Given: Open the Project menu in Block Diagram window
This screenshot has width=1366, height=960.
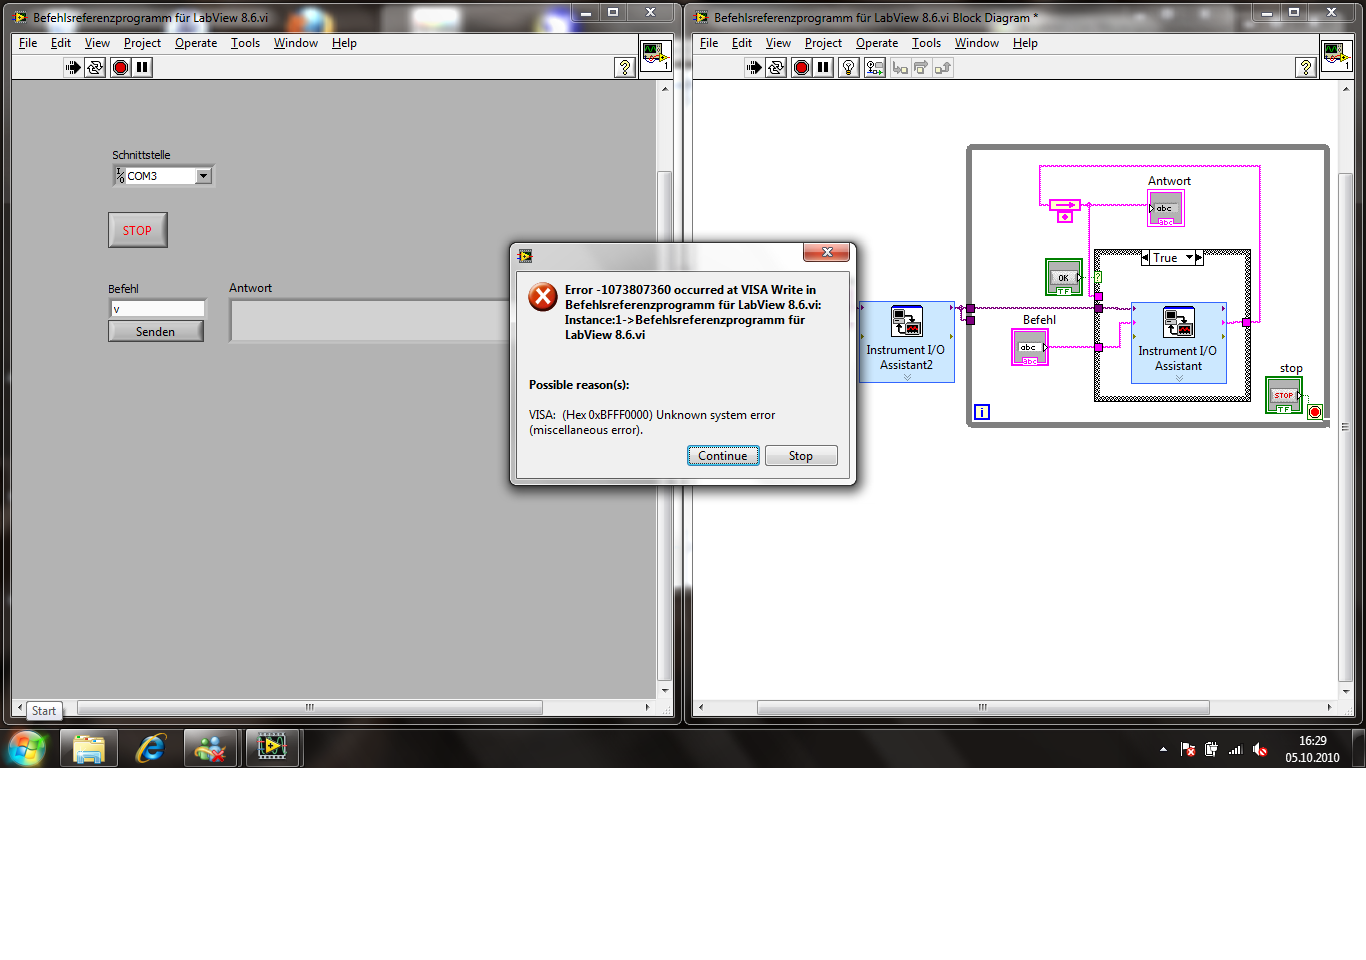Looking at the screenshot, I should (823, 43).
